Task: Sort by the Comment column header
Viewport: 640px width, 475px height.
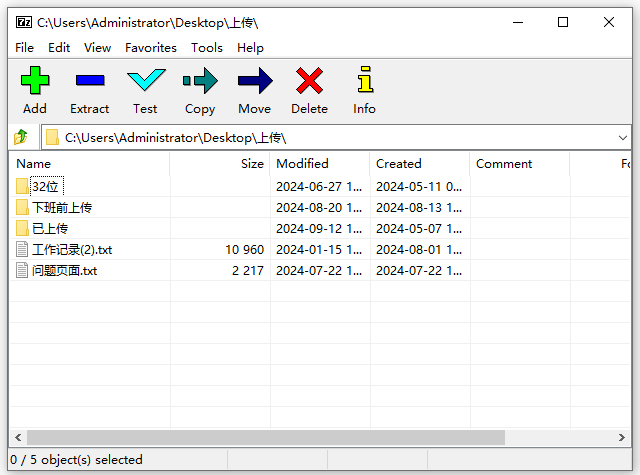Action: 520,164
